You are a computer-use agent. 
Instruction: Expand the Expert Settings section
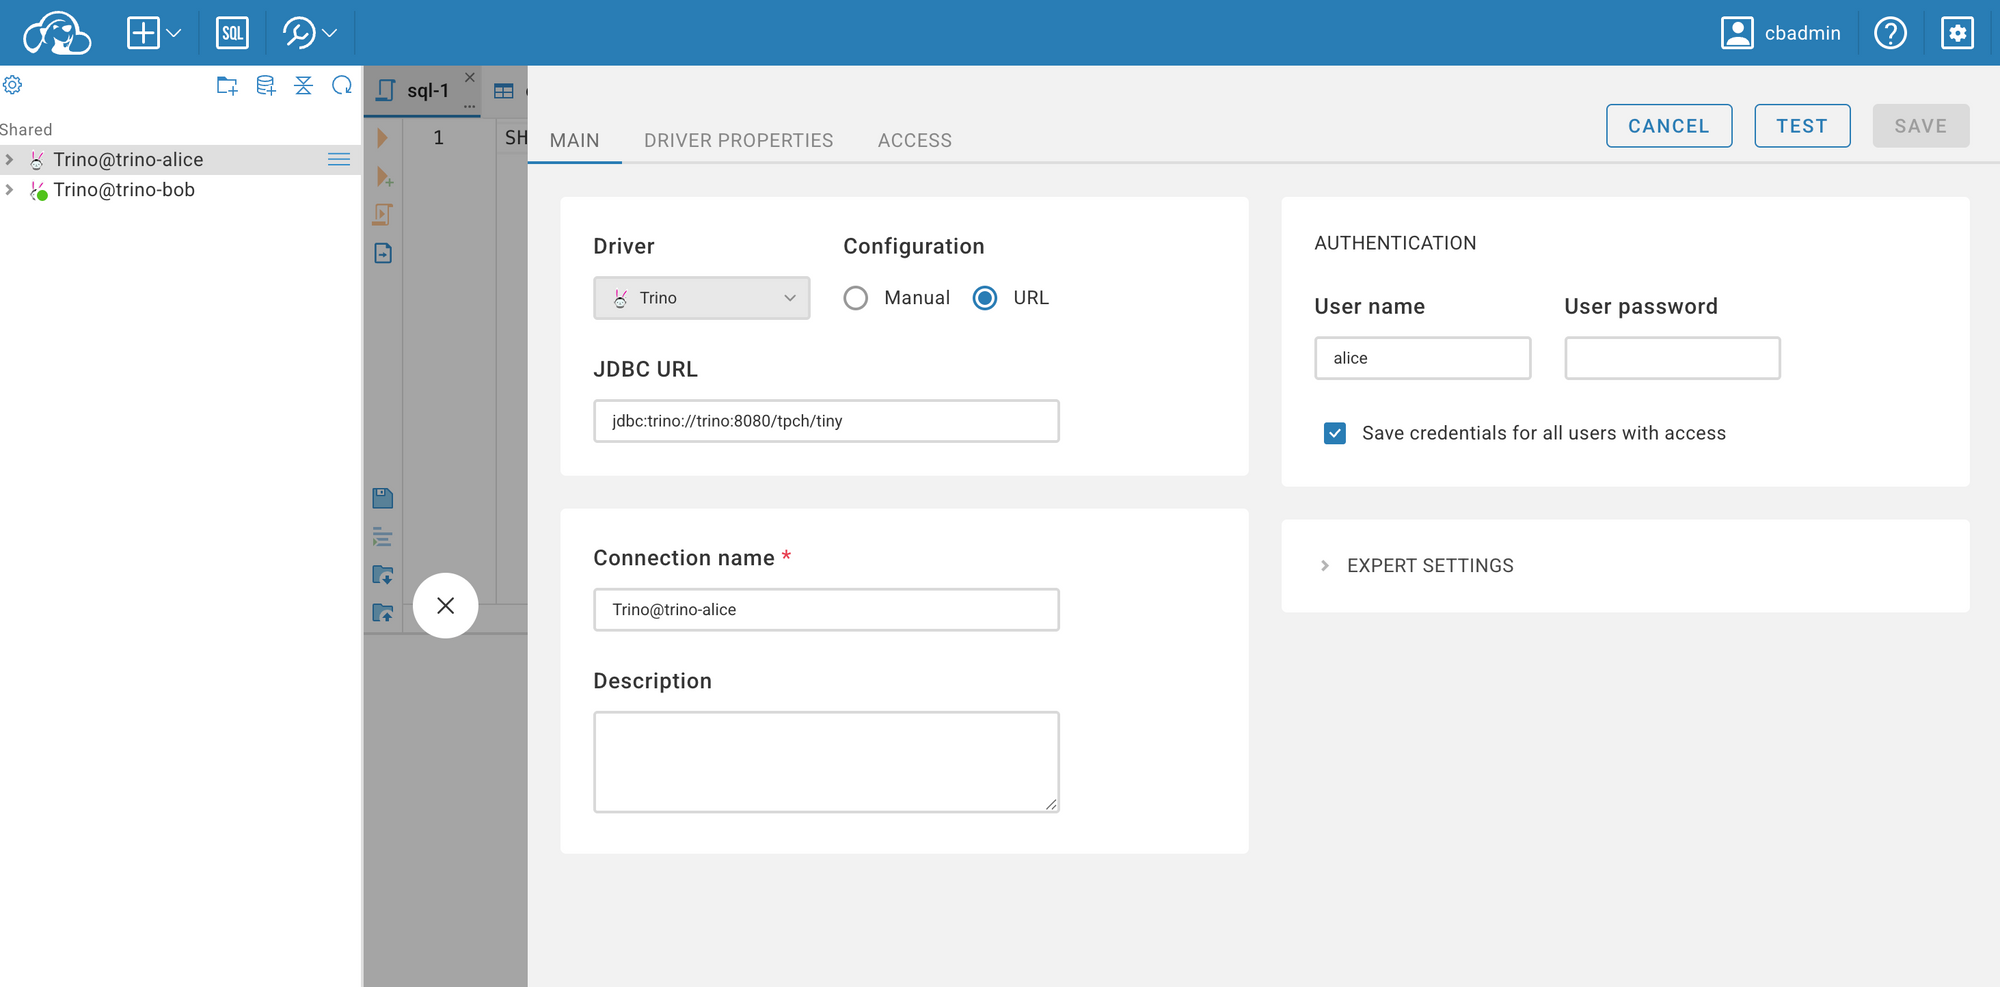[x=1430, y=566]
